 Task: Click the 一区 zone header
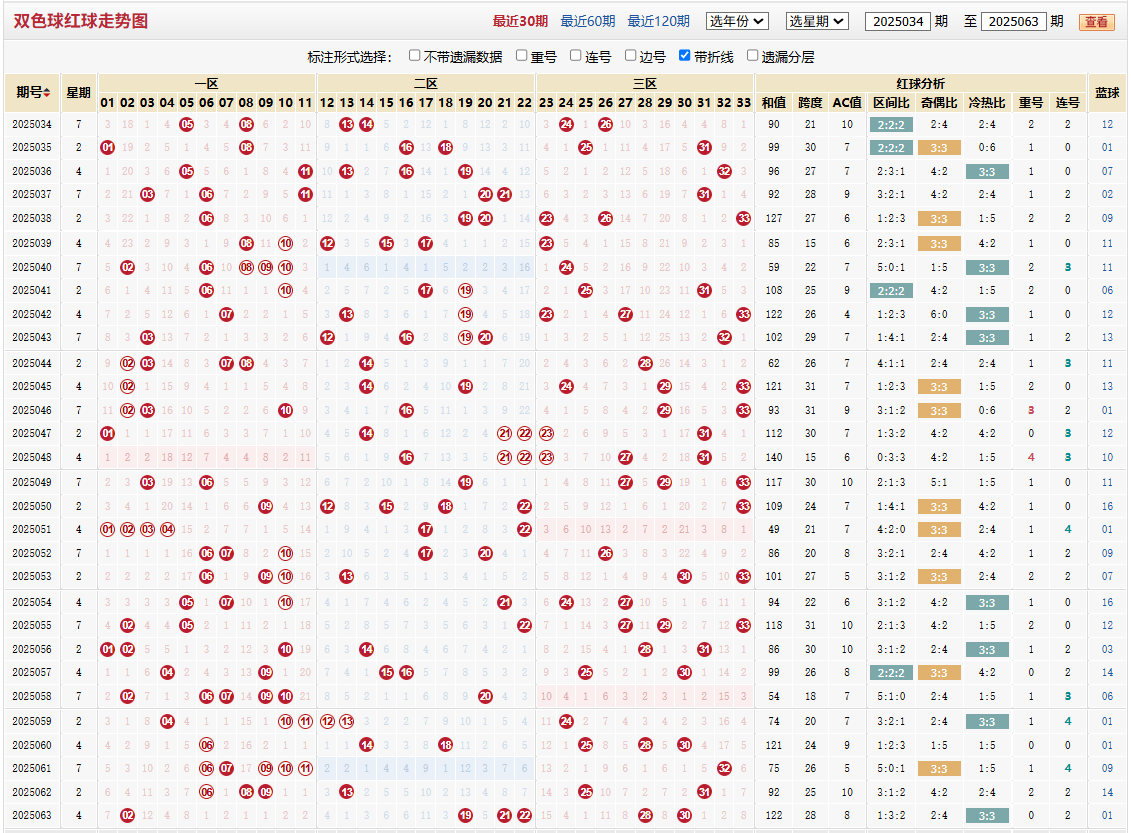207,83
